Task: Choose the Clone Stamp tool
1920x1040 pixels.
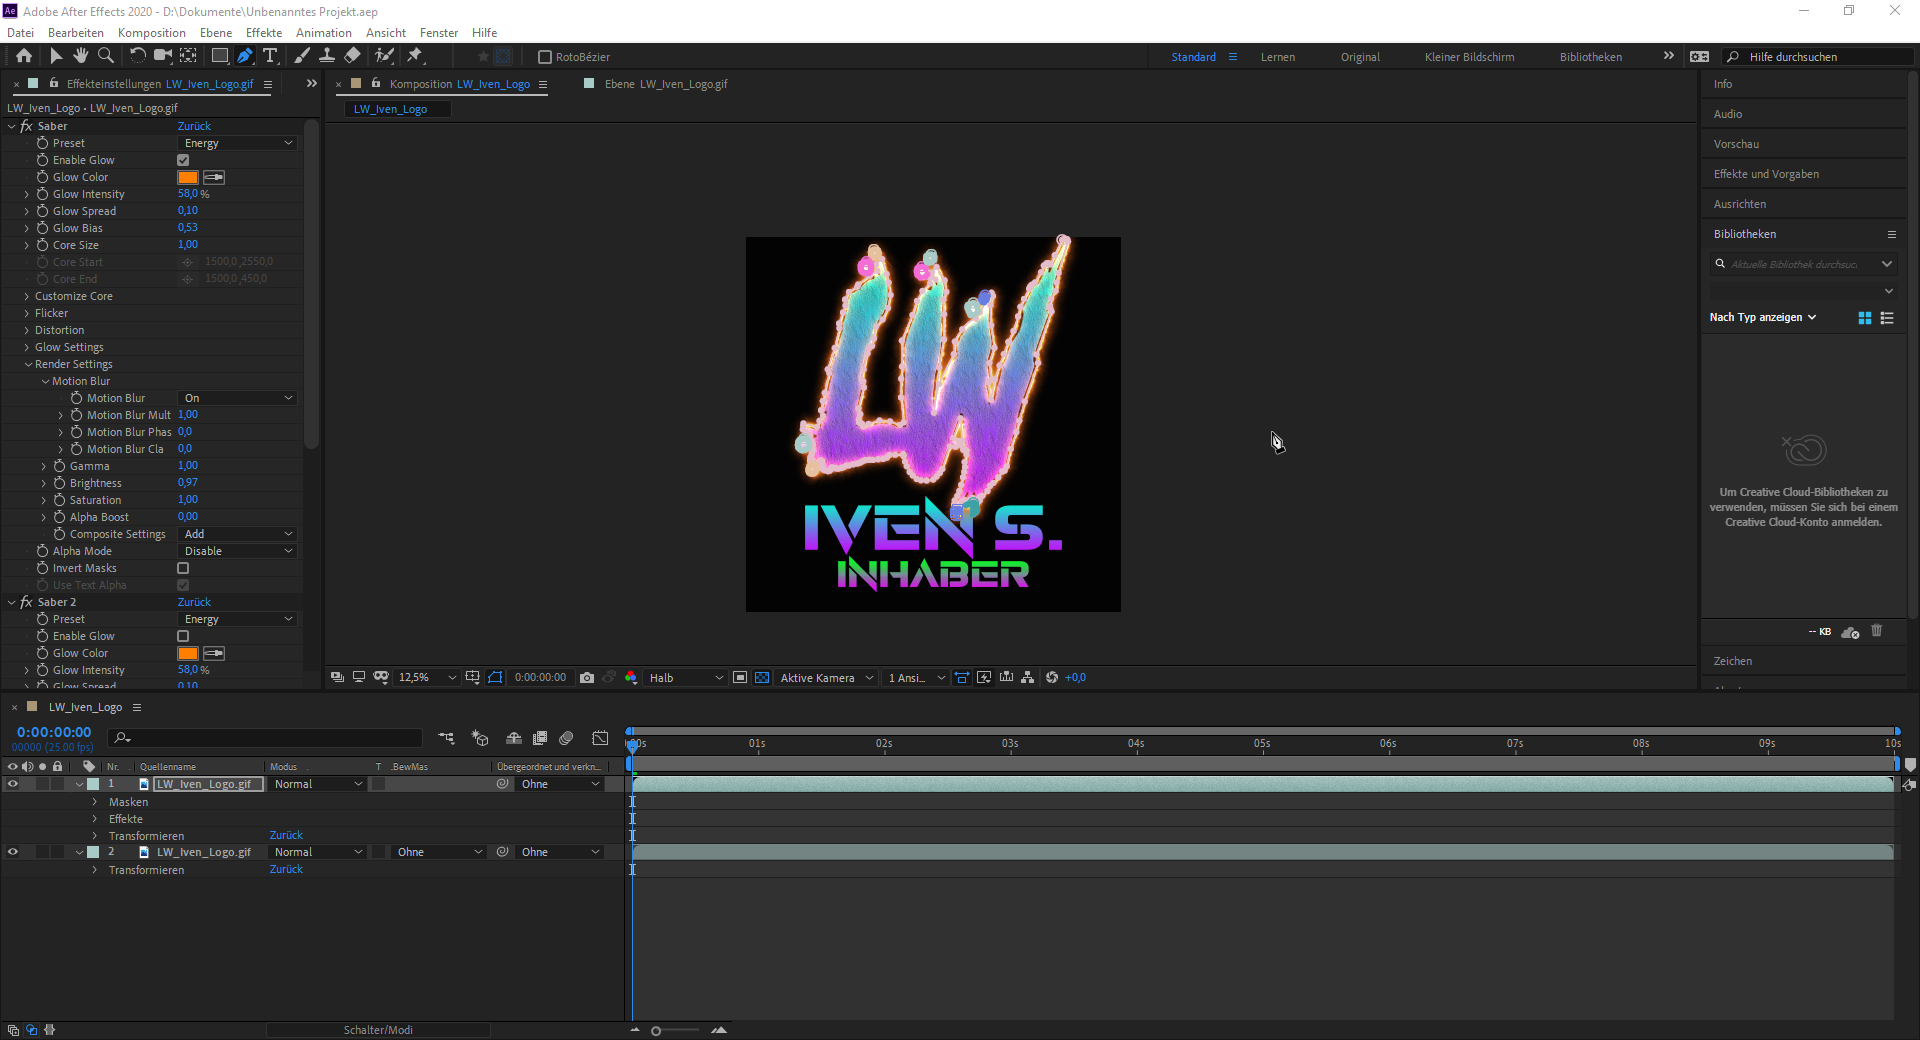Action: tap(327, 56)
